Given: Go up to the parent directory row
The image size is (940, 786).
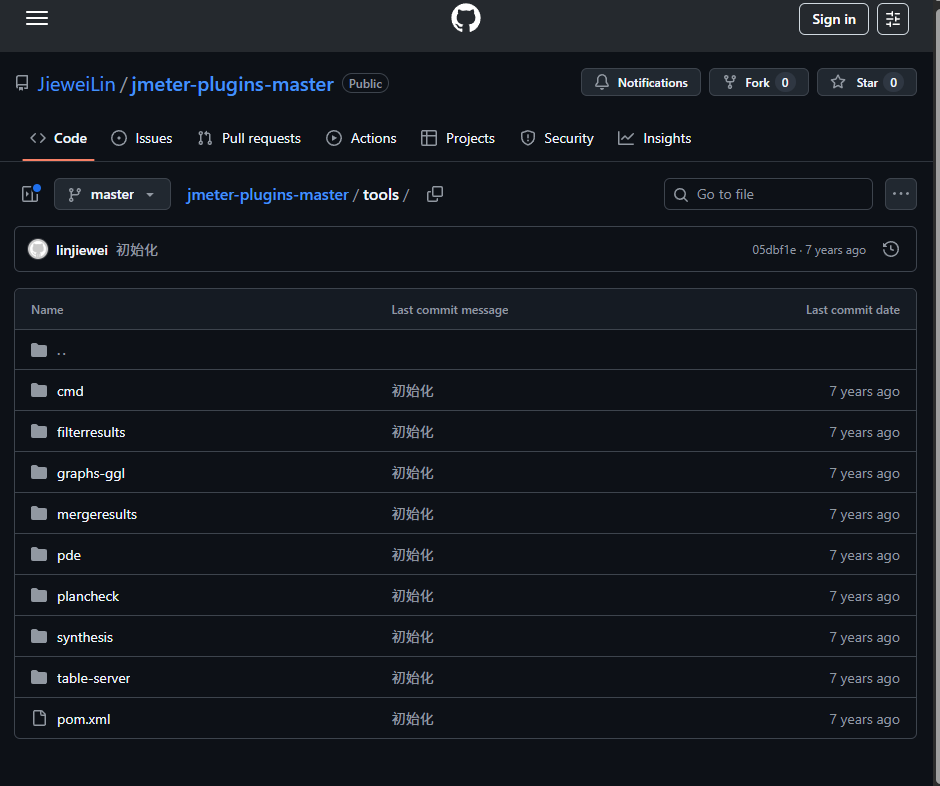Looking at the screenshot, I should tap(465, 350).
